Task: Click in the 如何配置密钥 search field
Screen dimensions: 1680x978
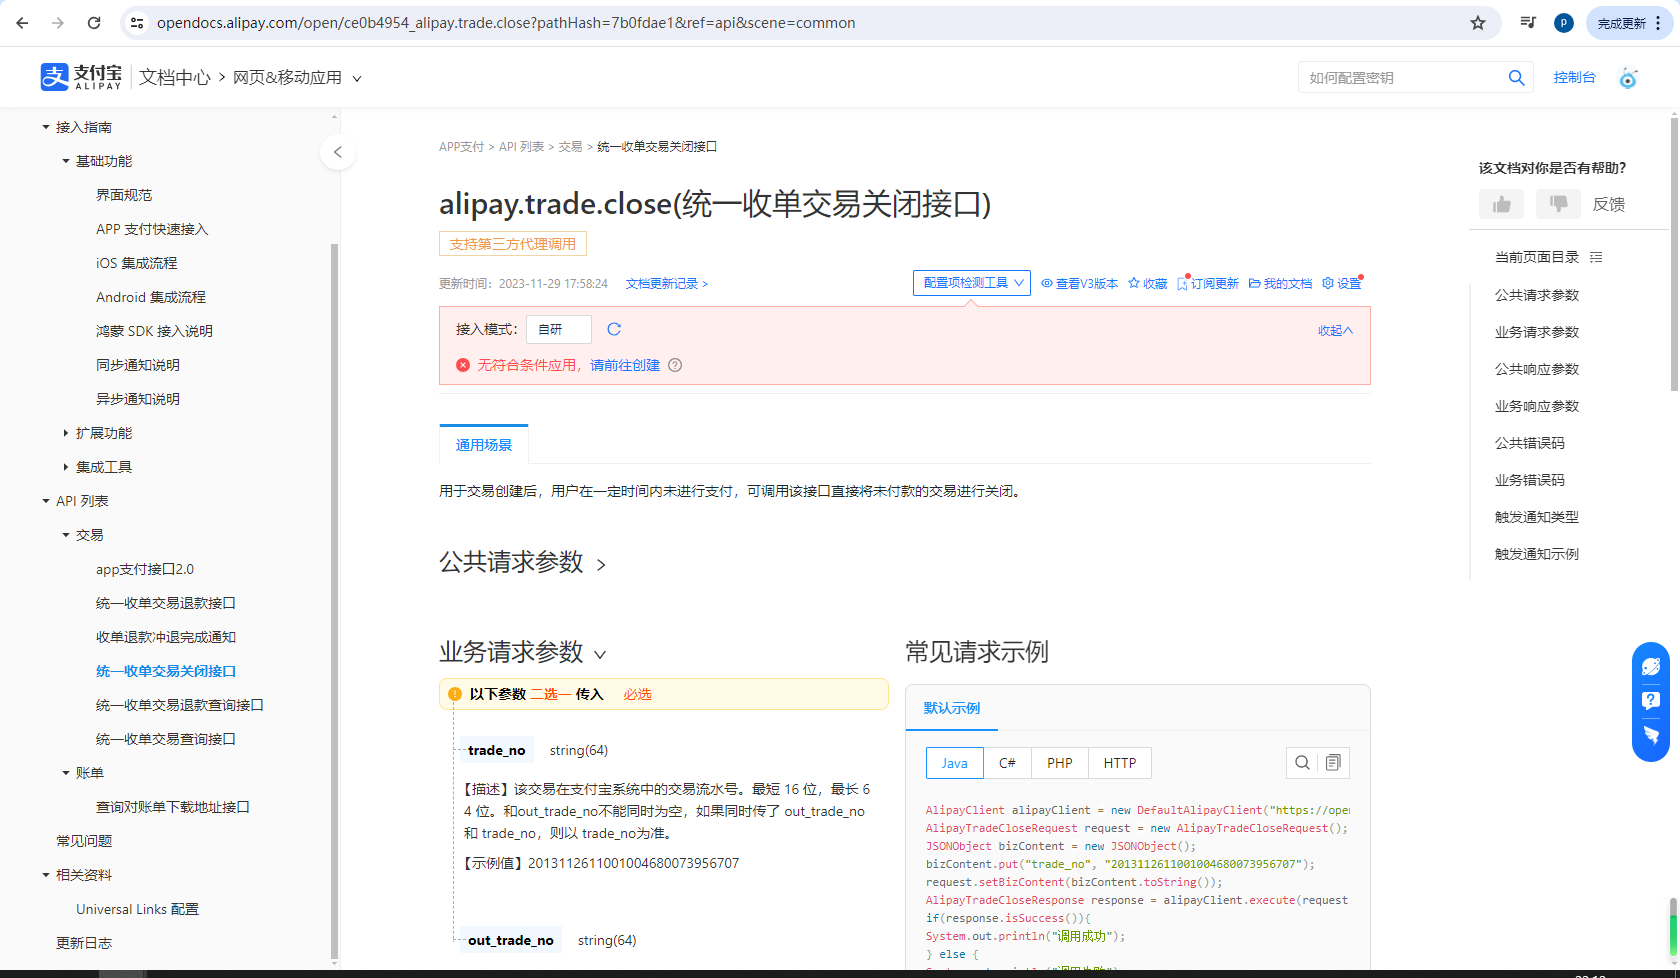Action: point(1403,78)
